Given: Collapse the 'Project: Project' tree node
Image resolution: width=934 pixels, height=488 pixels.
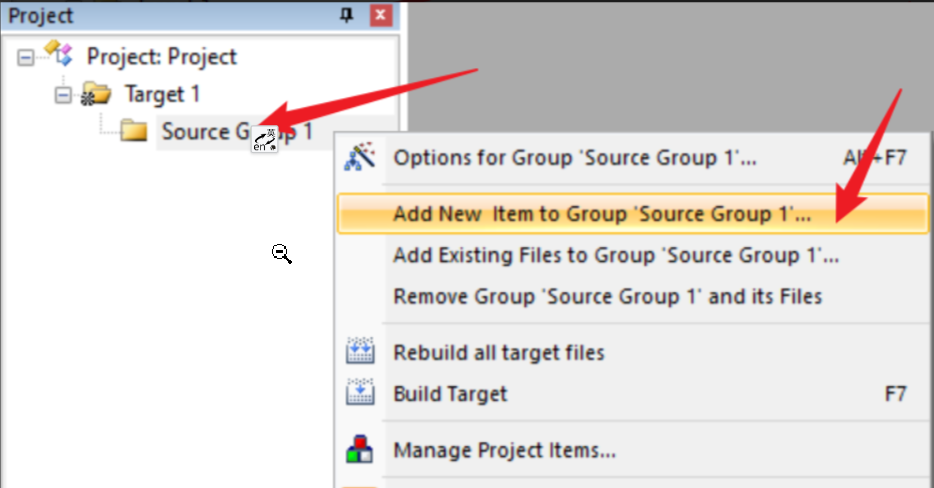Looking at the screenshot, I should [25, 57].
